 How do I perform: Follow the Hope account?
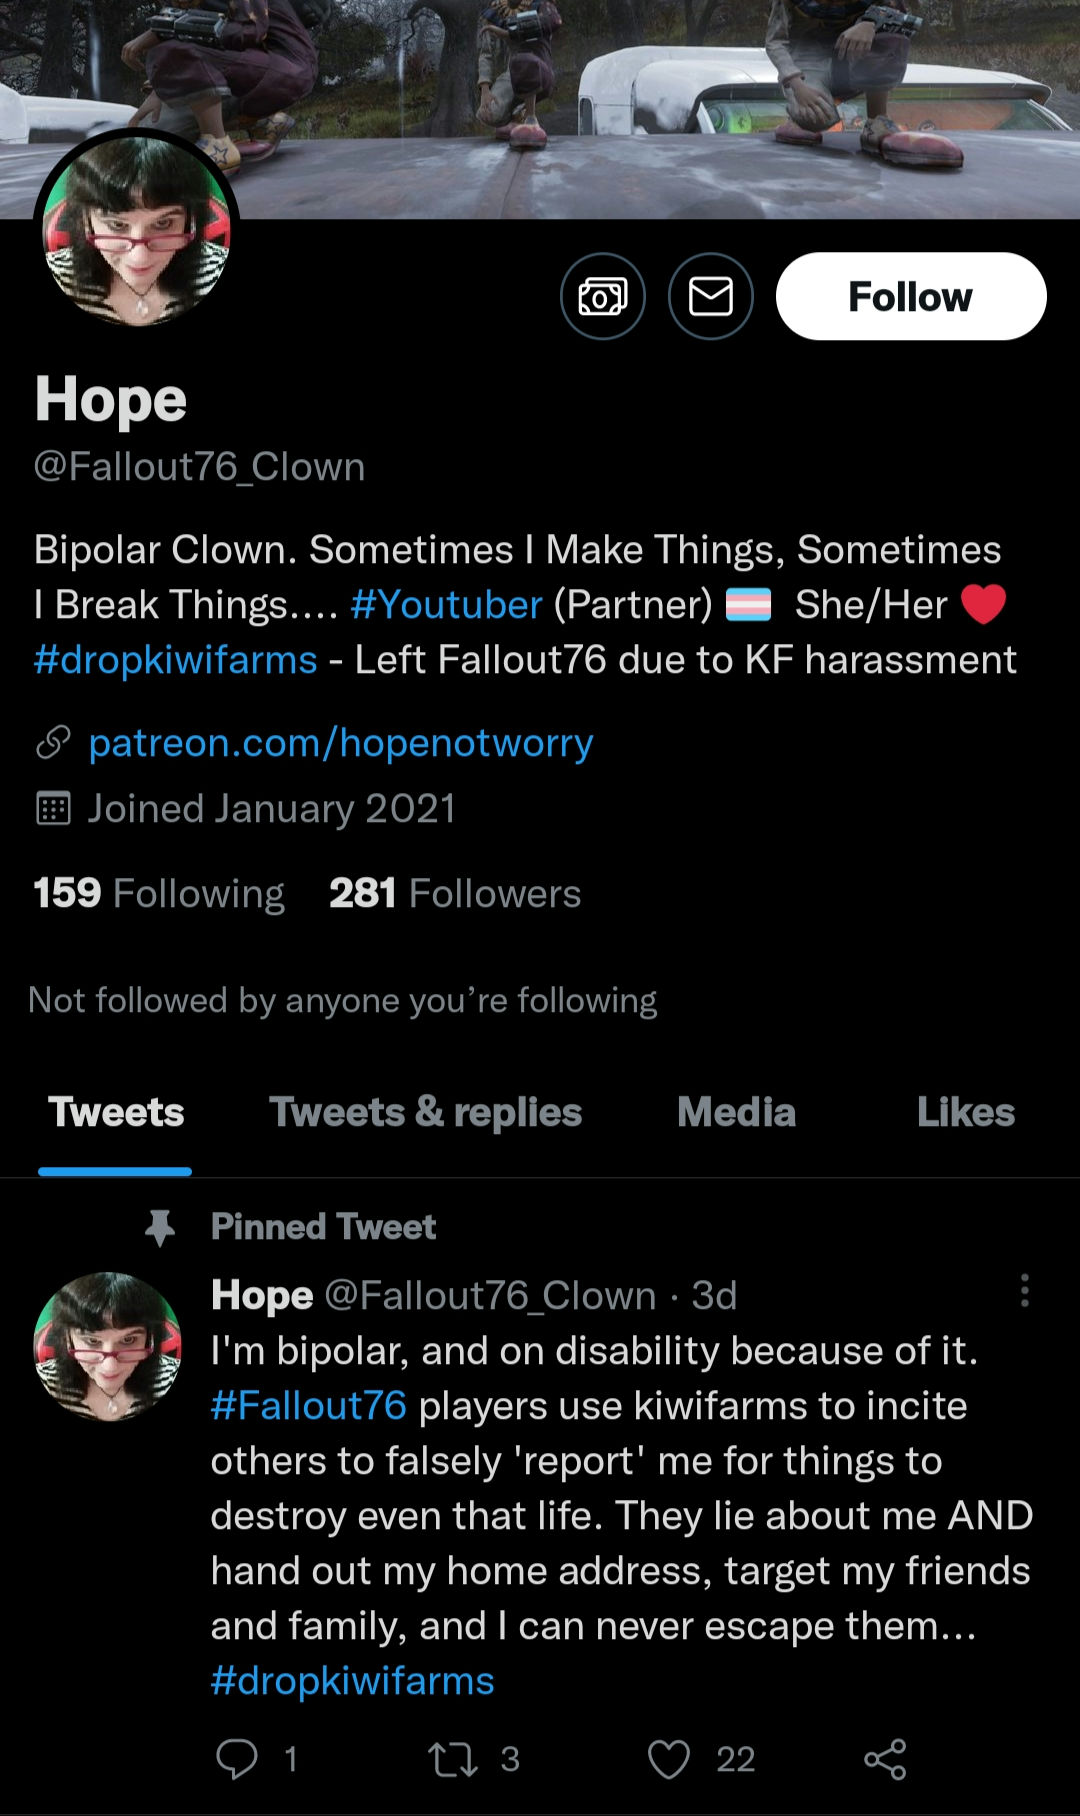coord(911,296)
